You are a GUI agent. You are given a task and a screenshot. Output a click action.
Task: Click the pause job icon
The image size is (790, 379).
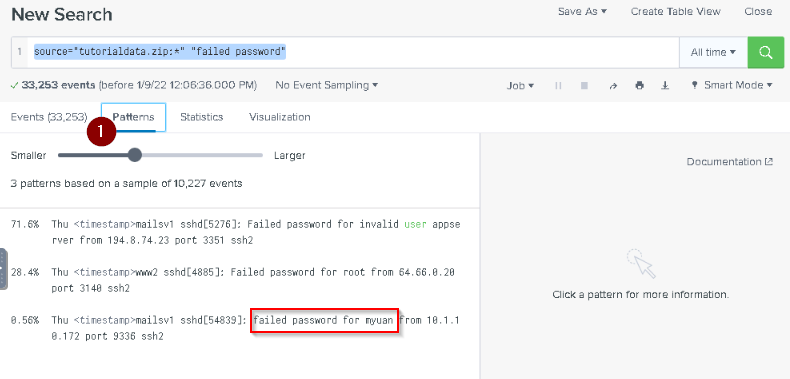click(x=558, y=86)
